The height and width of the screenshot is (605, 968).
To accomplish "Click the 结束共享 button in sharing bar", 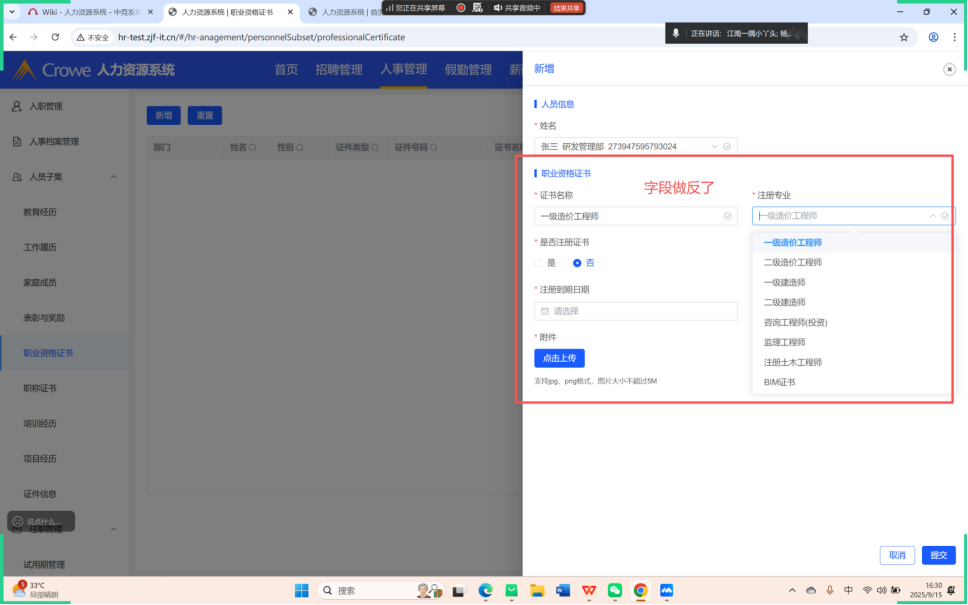I will click(566, 8).
